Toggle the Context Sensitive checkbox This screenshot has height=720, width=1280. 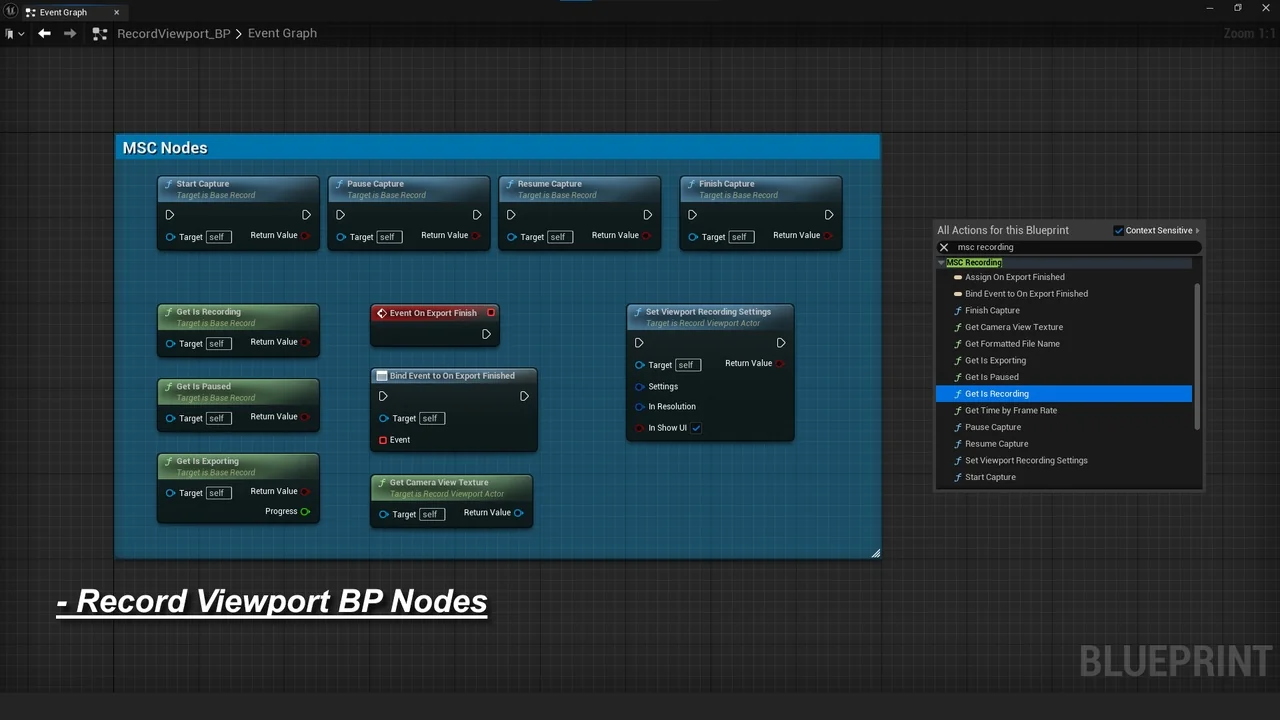point(1119,230)
